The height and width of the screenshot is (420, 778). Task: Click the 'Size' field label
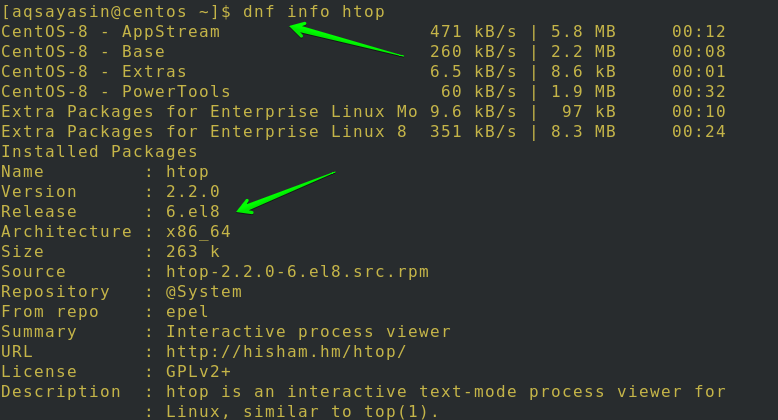[x=22, y=252]
